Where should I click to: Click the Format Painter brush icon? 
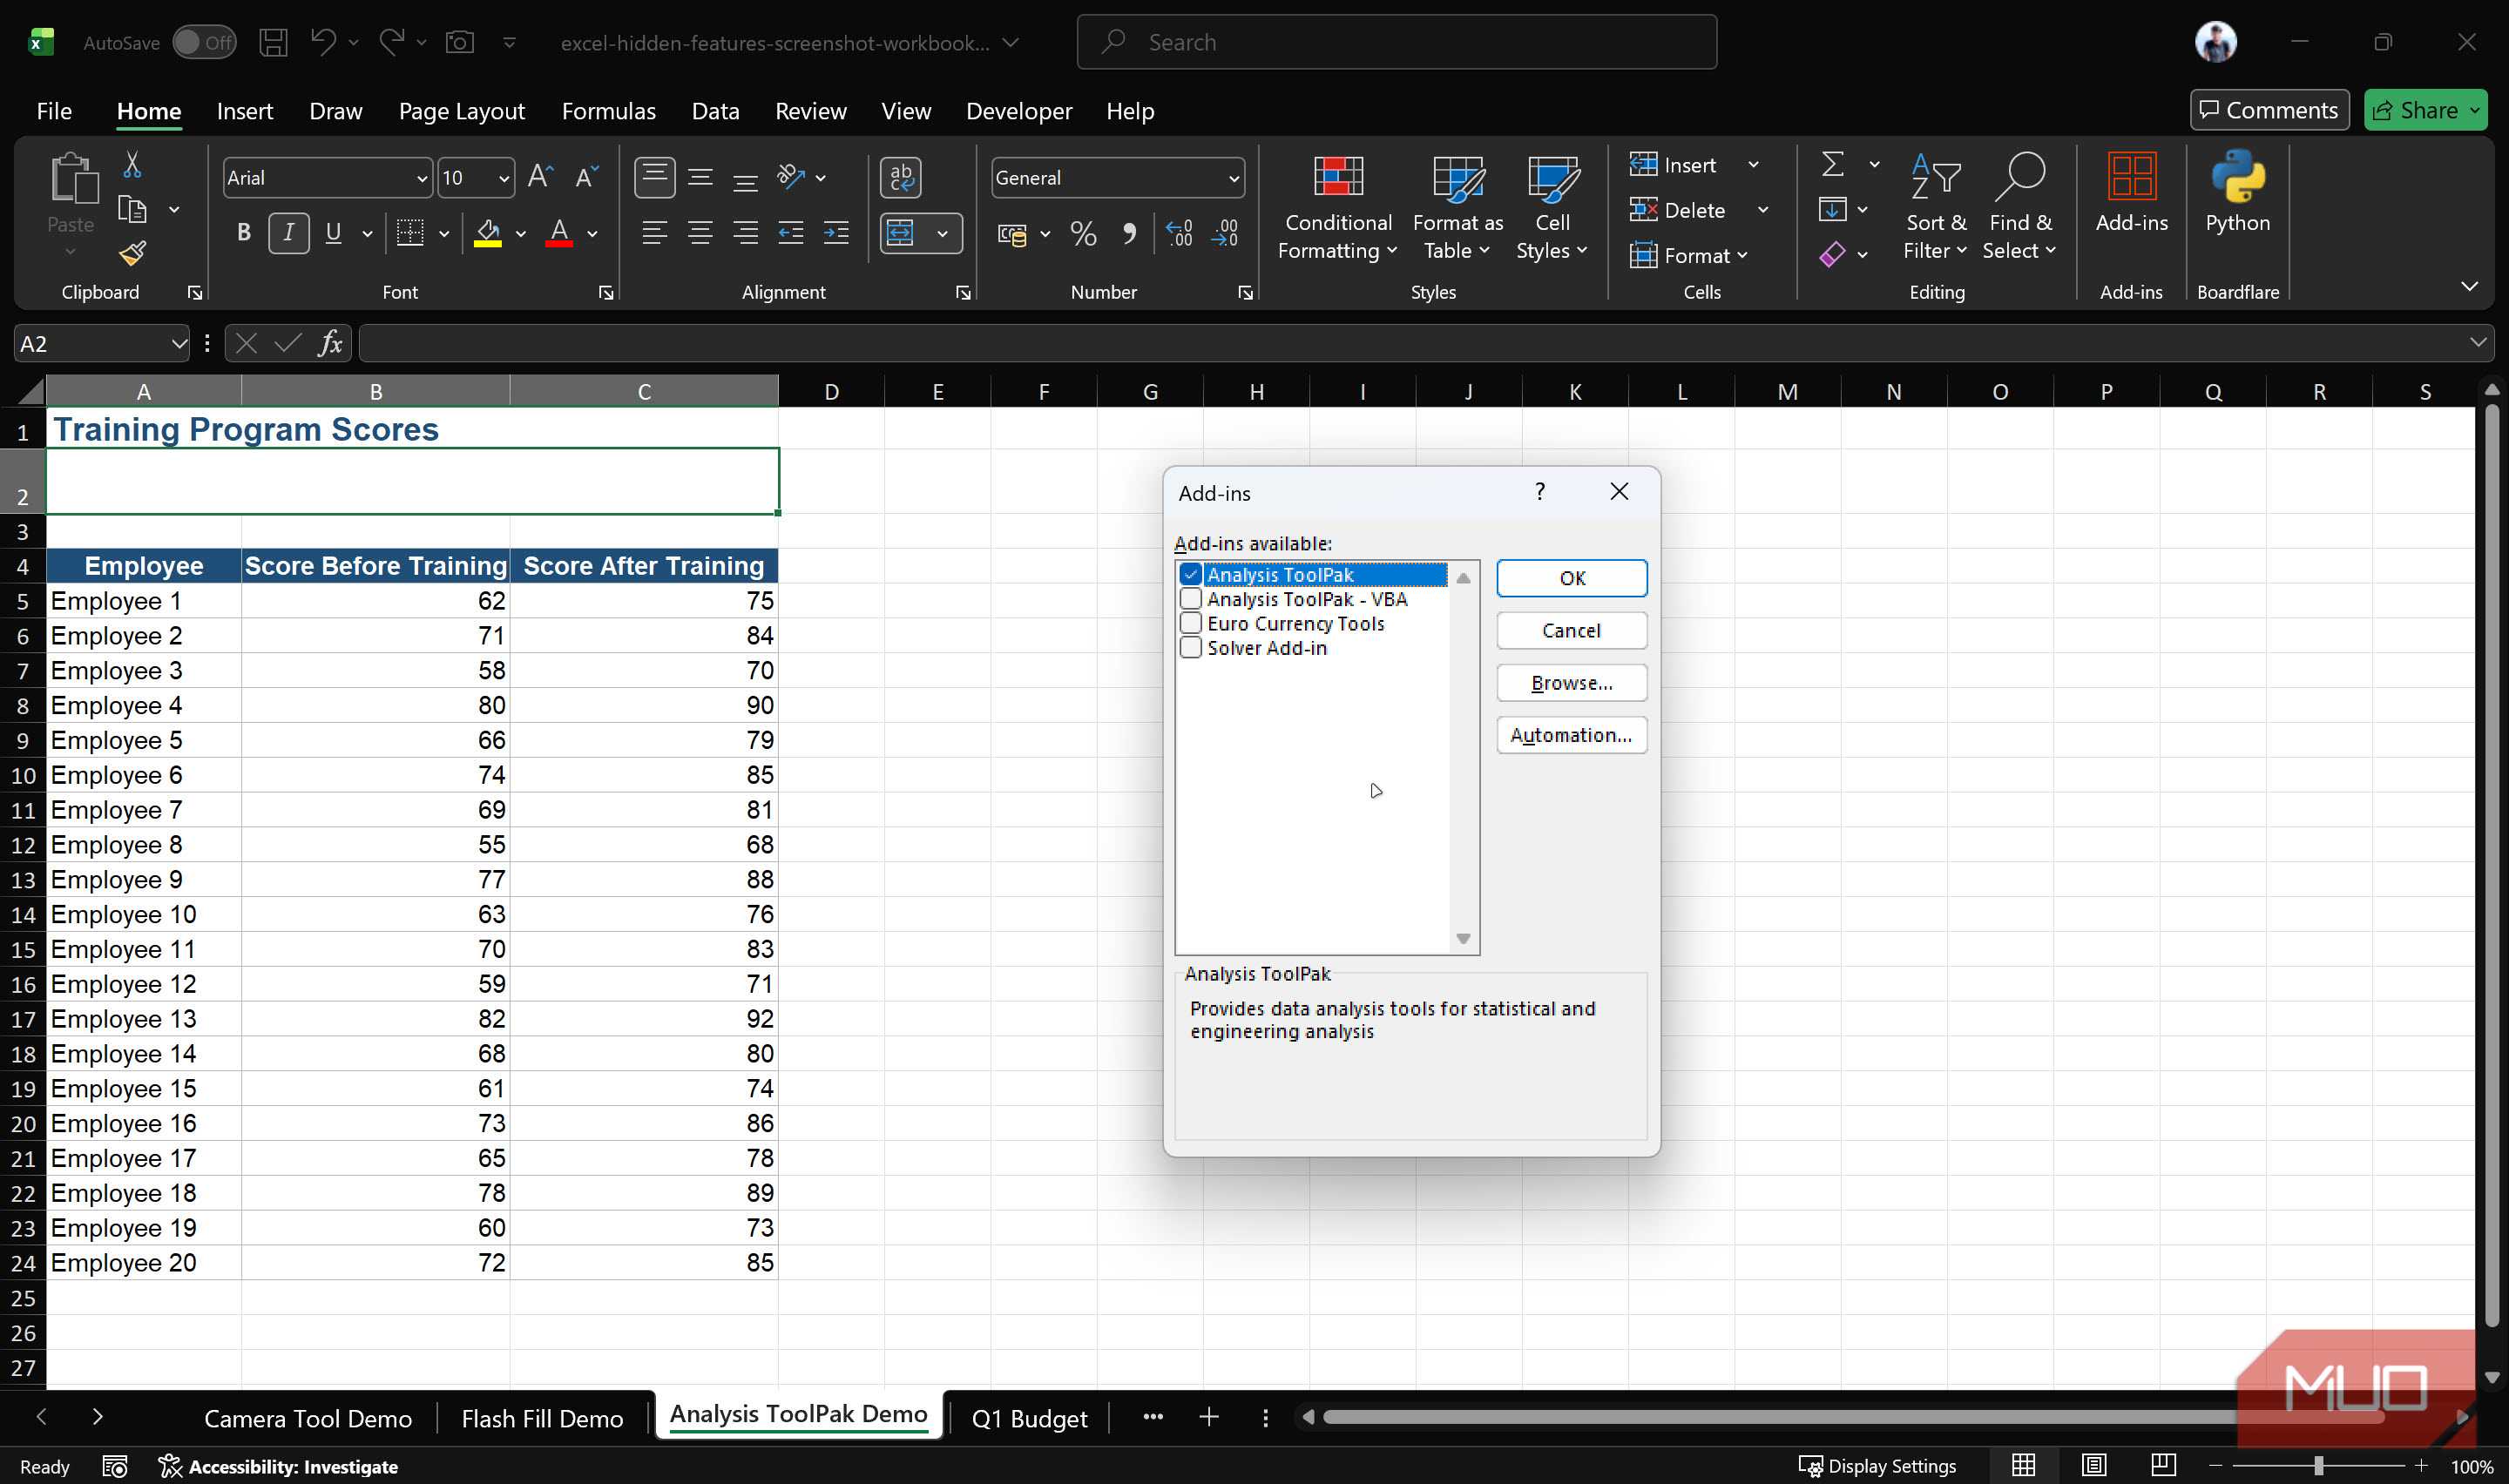click(132, 253)
